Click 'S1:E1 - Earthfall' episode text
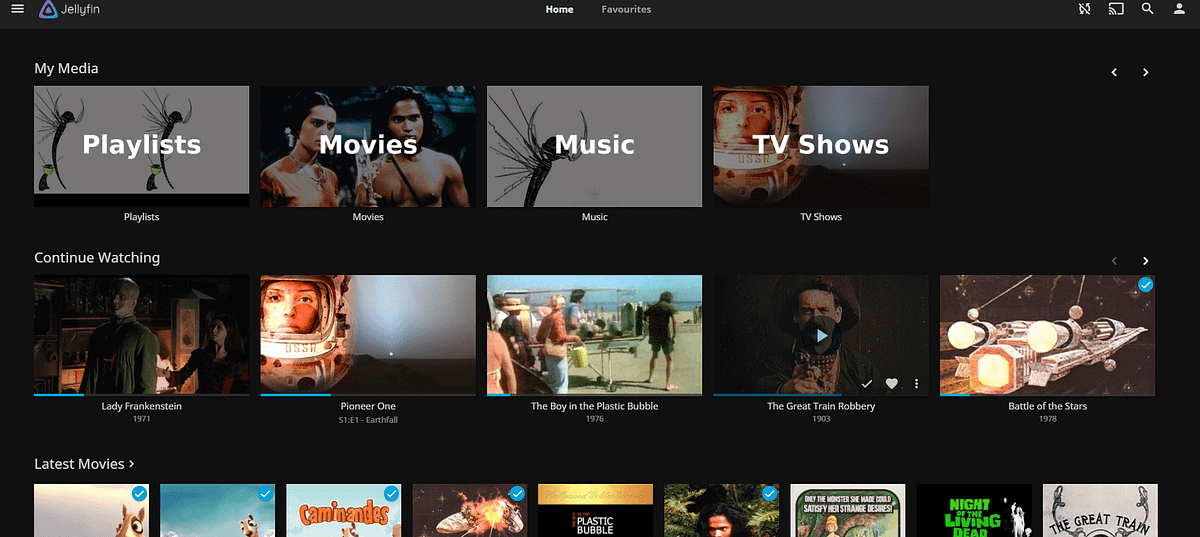This screenshot has width=1200, height=537. click(368, 420)
